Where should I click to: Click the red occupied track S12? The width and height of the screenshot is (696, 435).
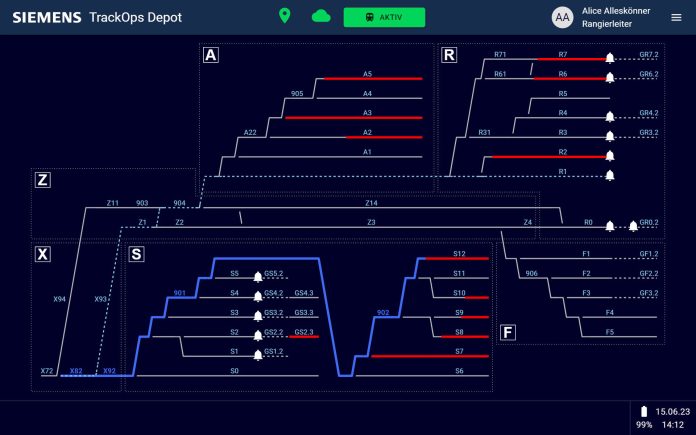(457, 258)
